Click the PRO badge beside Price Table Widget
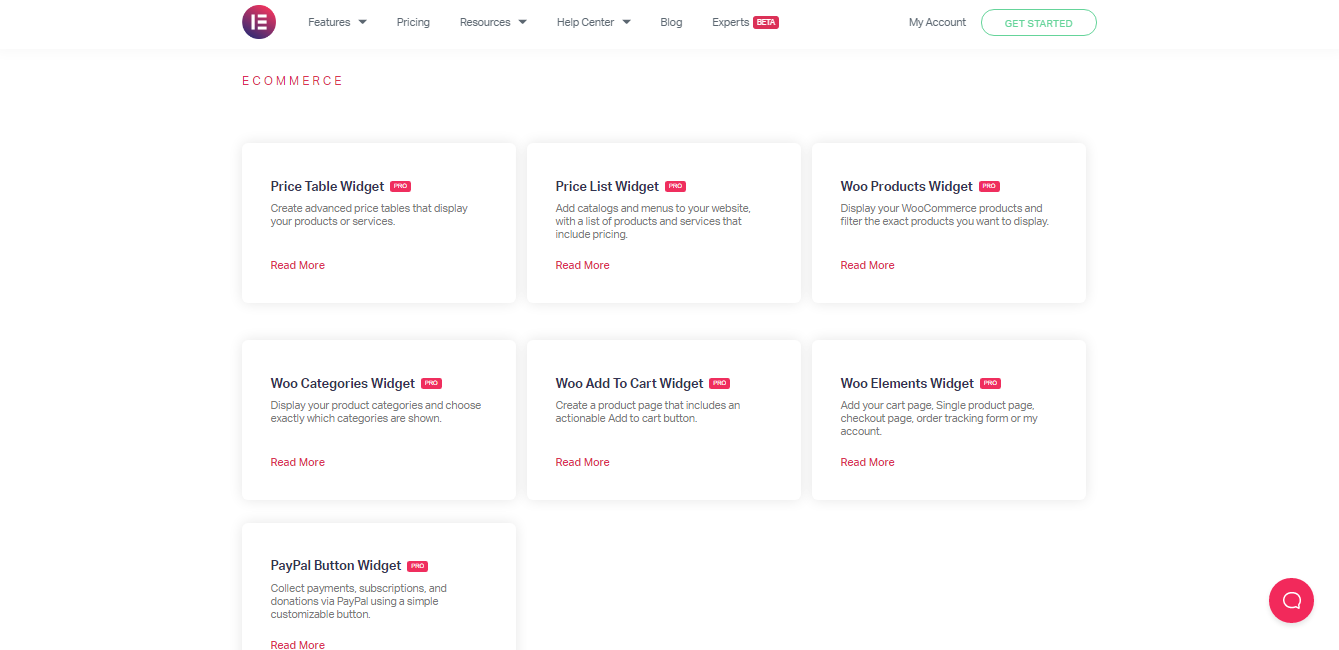 pos(400,186)
